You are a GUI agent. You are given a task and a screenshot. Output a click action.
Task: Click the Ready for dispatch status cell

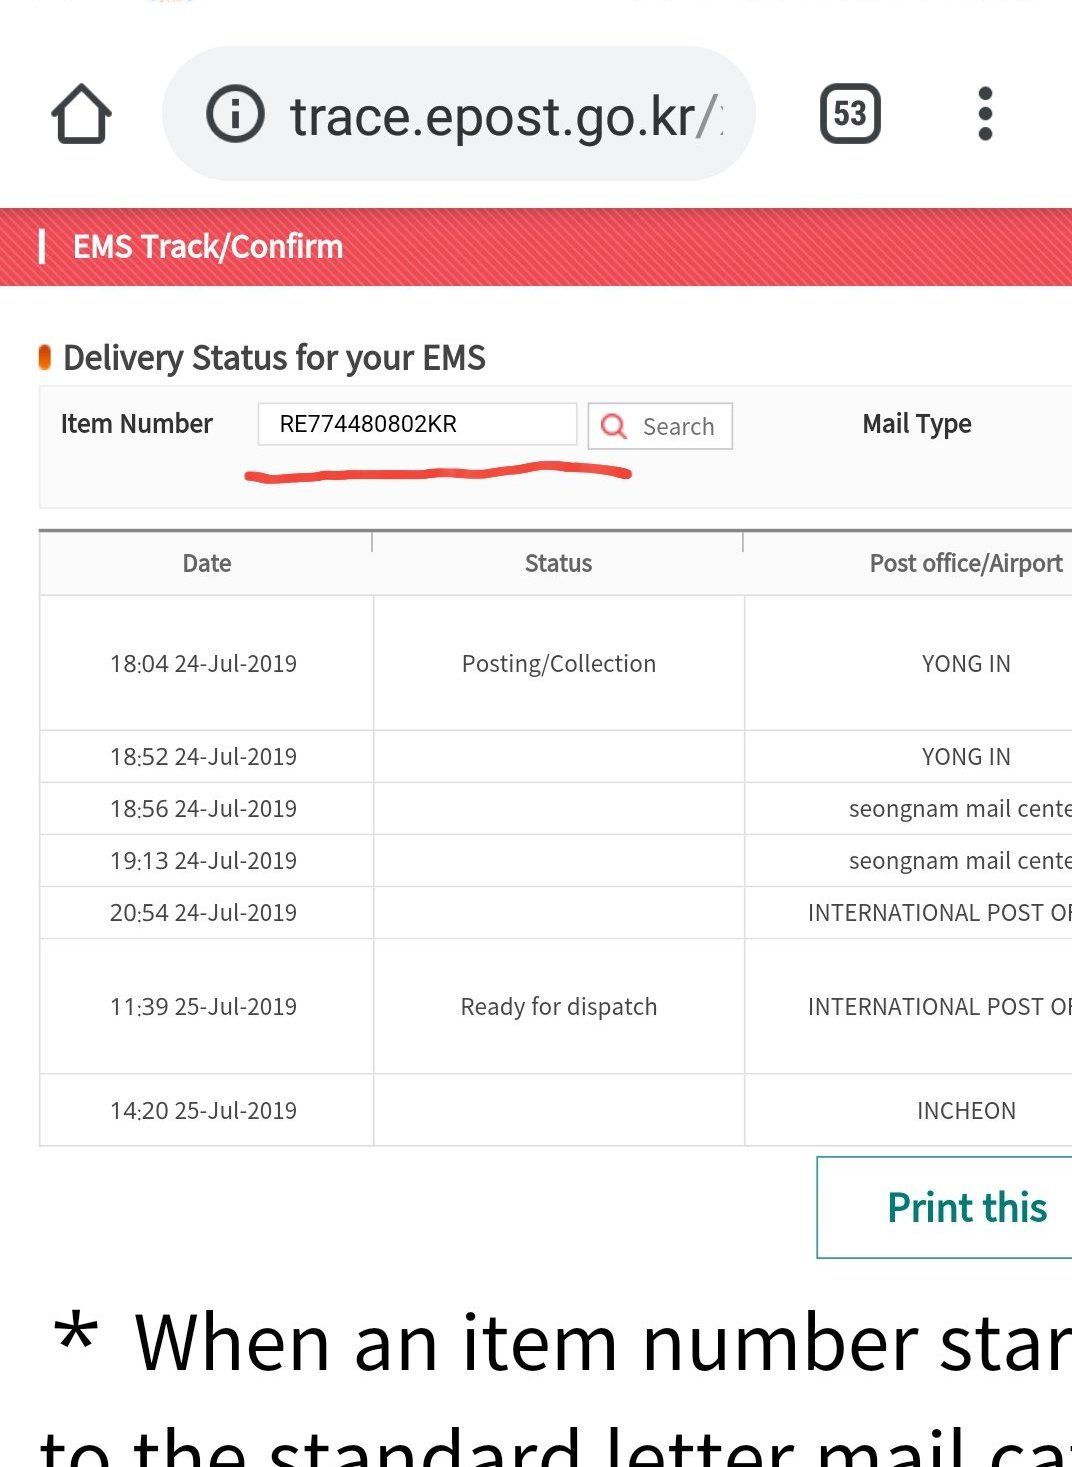point(559,1007)
